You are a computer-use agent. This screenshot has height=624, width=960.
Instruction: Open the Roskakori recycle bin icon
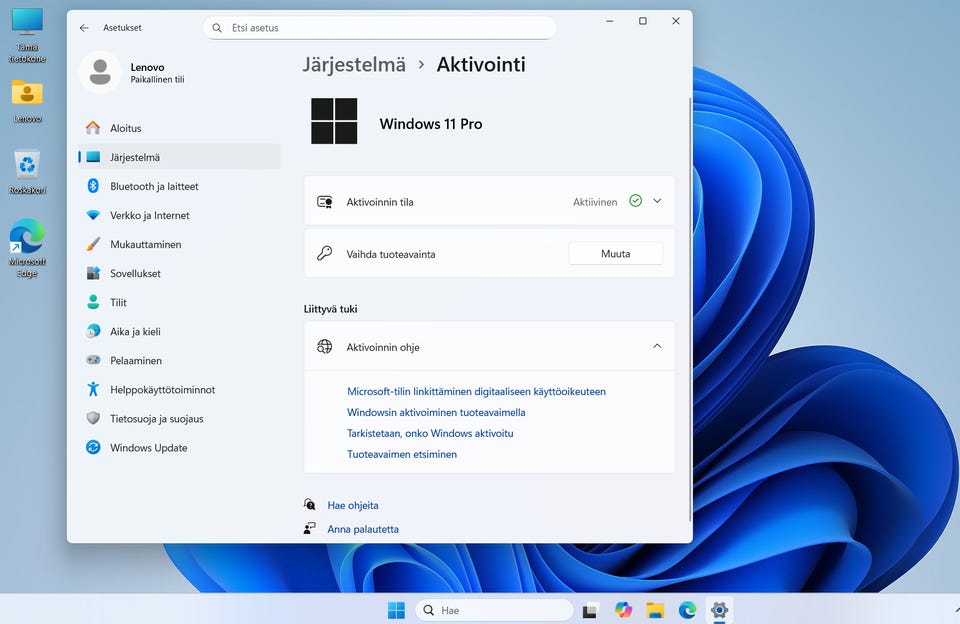point(27,166)
